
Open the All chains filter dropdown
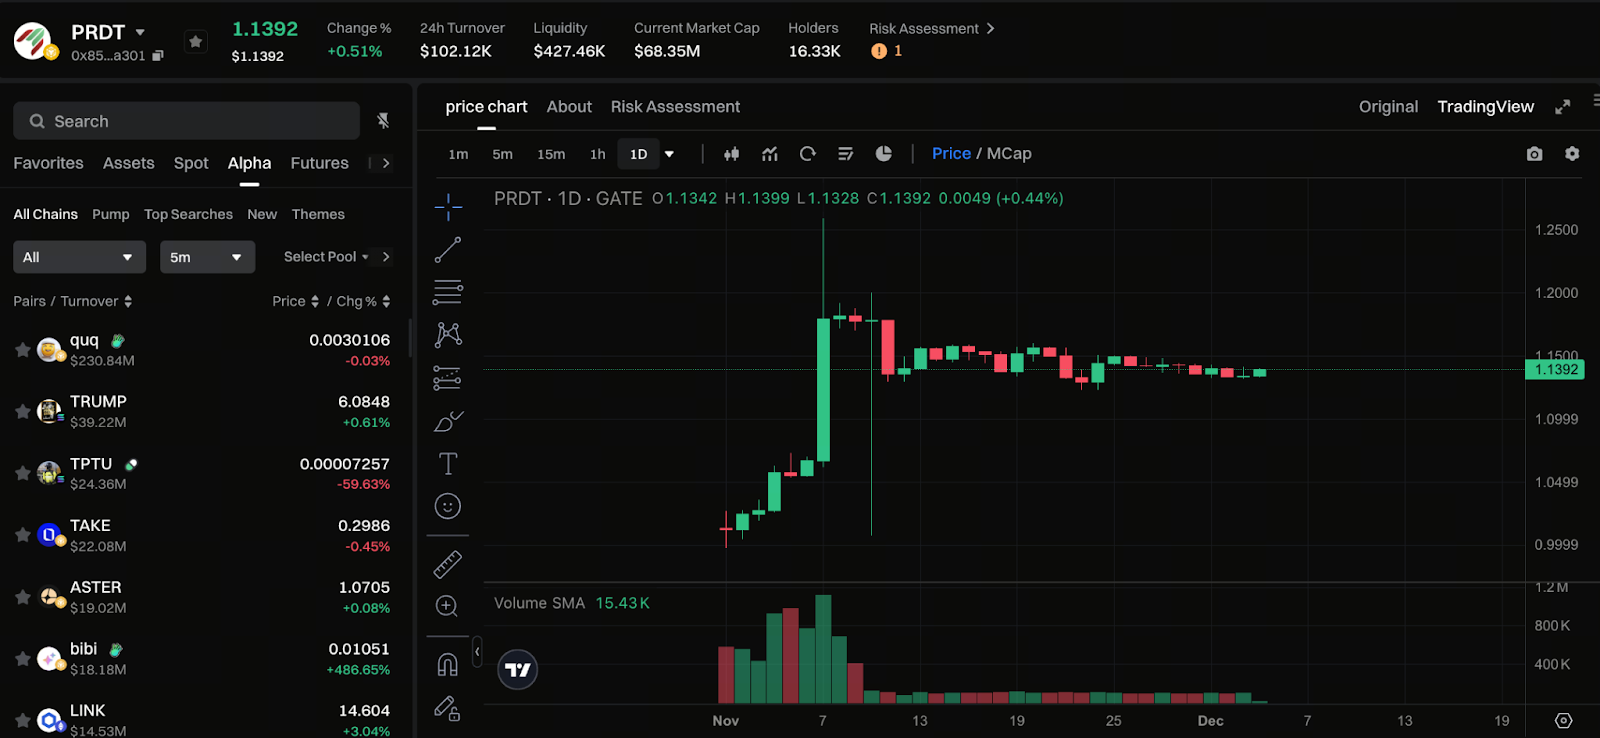(x=79, y=257)
